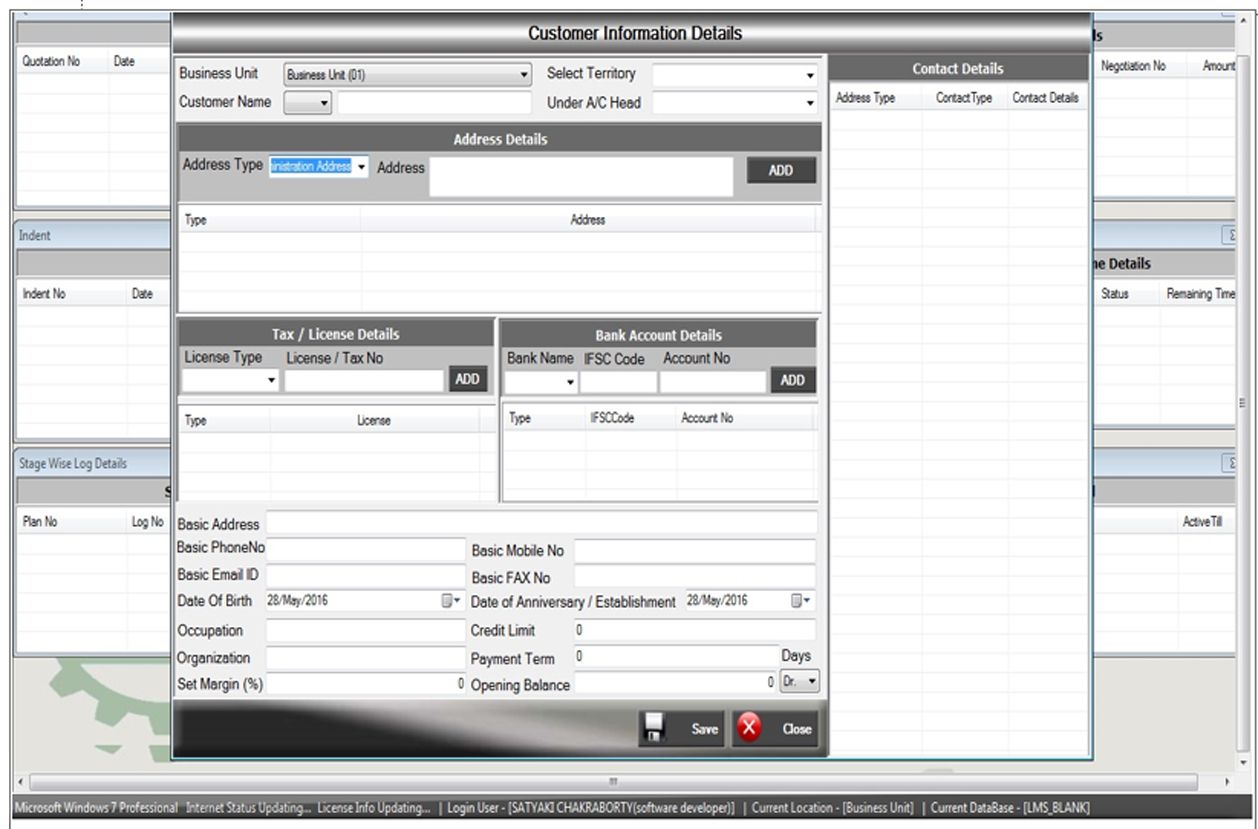1258x829 pixels.
Task: Click Internet Status Updating status text
Action: 247,808
